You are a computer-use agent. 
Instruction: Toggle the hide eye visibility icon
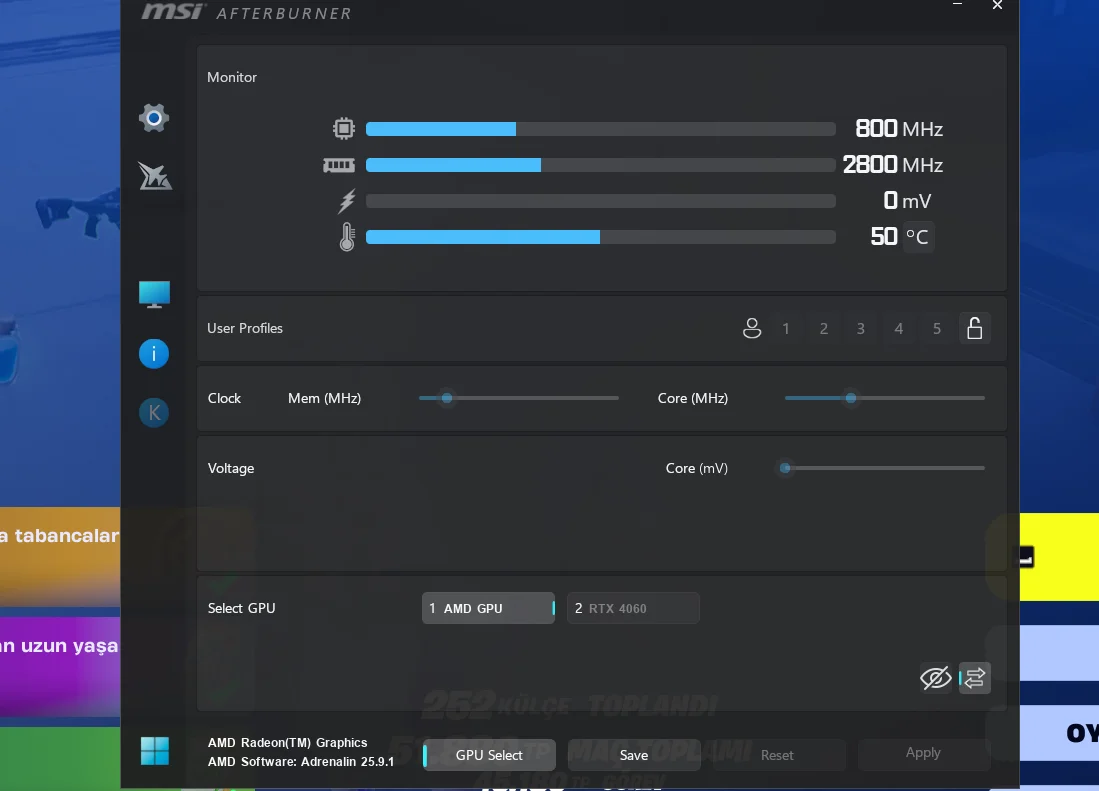click(x=936, y=677)
